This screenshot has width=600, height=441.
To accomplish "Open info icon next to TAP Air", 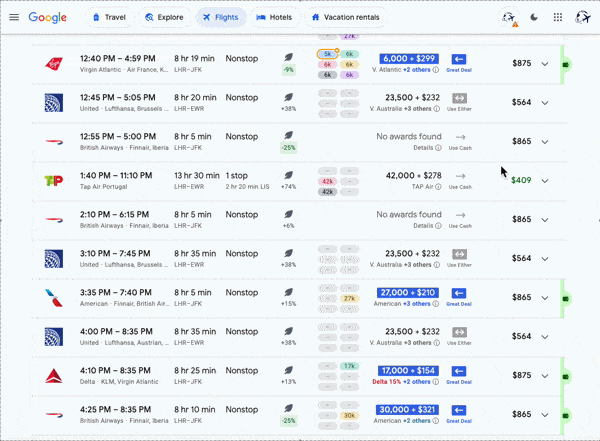I will click(x=438, y=187).
